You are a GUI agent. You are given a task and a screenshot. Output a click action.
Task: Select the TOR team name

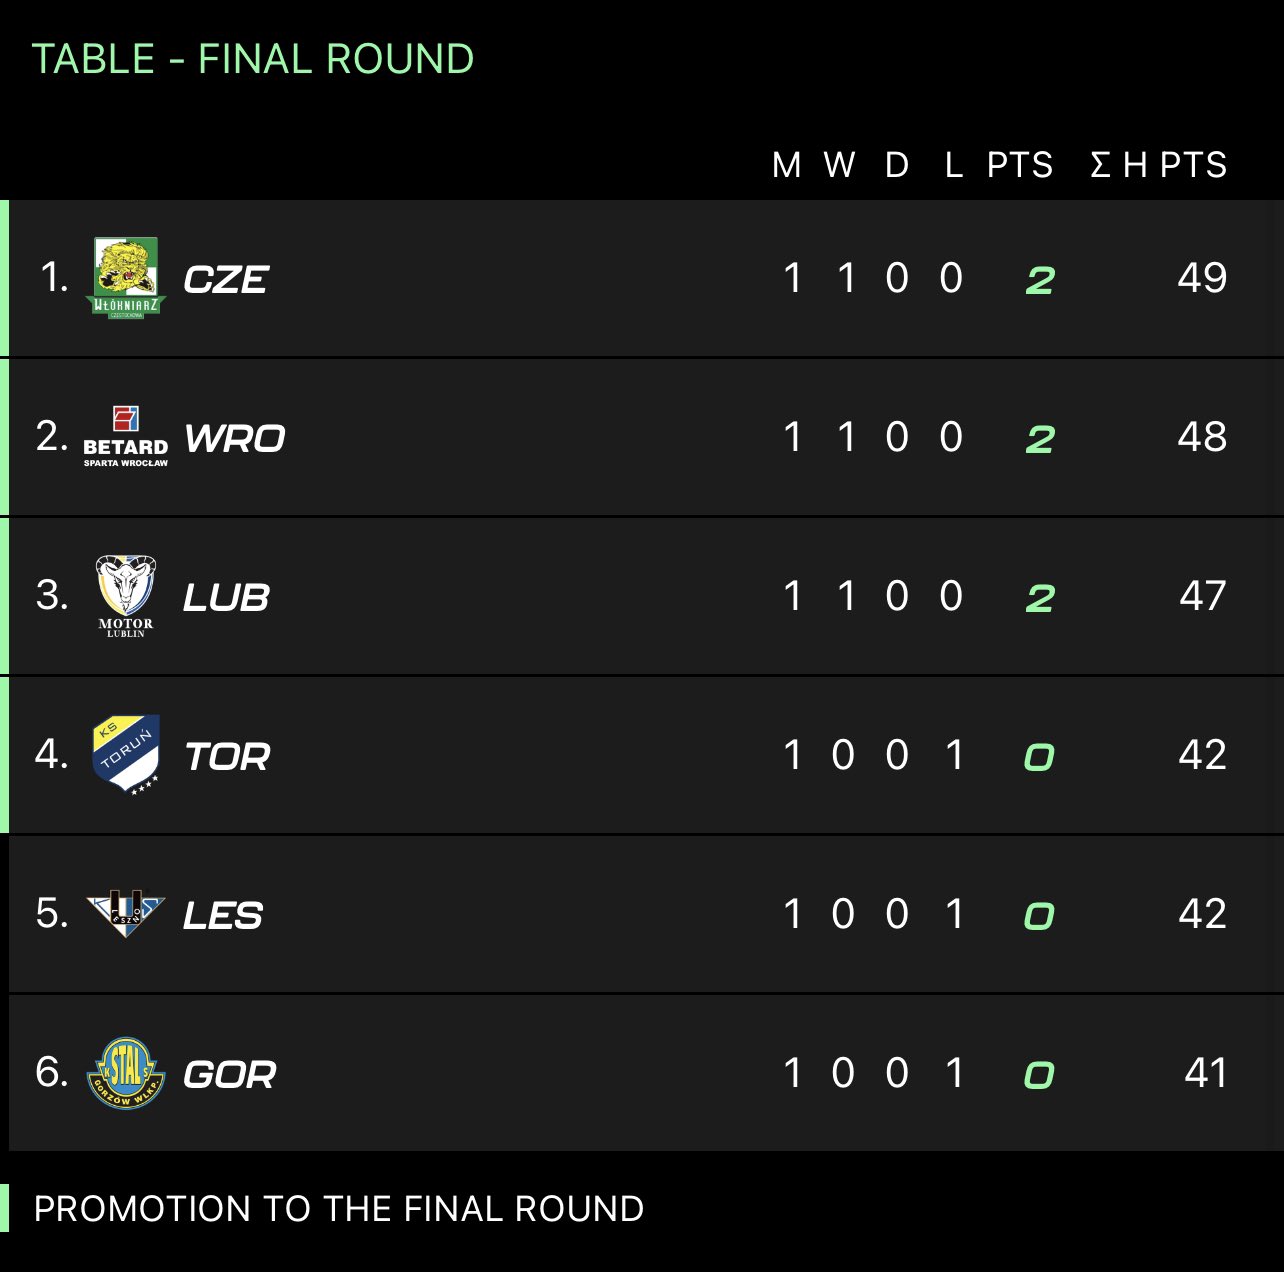[227, 757]
